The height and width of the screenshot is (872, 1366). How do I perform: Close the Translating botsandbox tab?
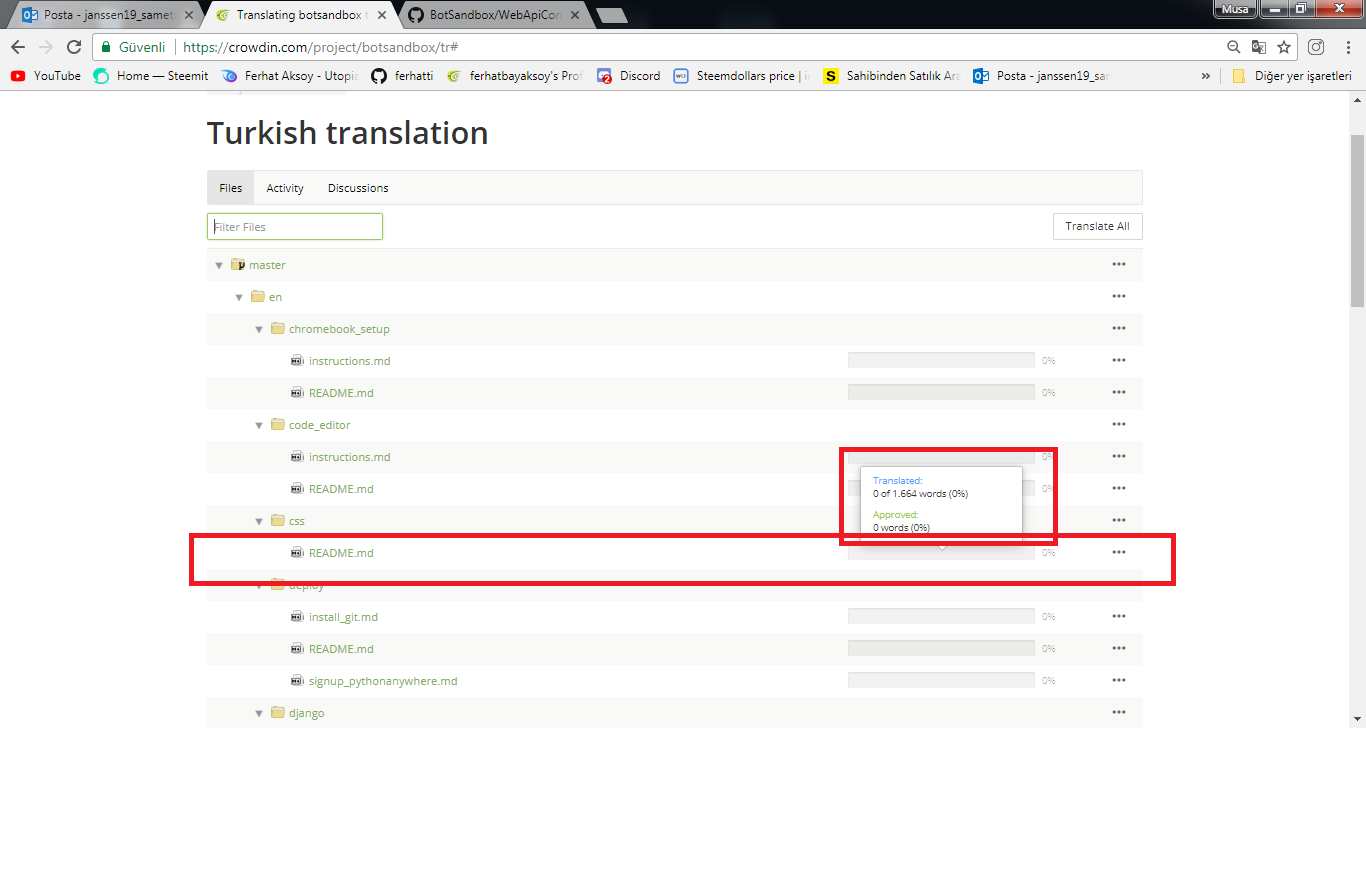(381, 15)
